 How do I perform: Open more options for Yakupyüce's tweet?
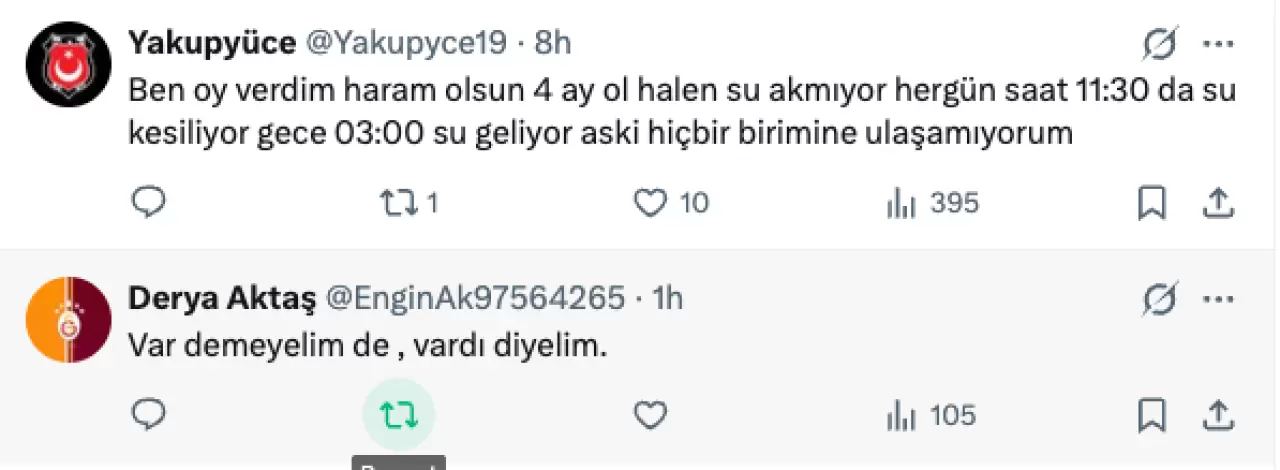coord(1218,44)
